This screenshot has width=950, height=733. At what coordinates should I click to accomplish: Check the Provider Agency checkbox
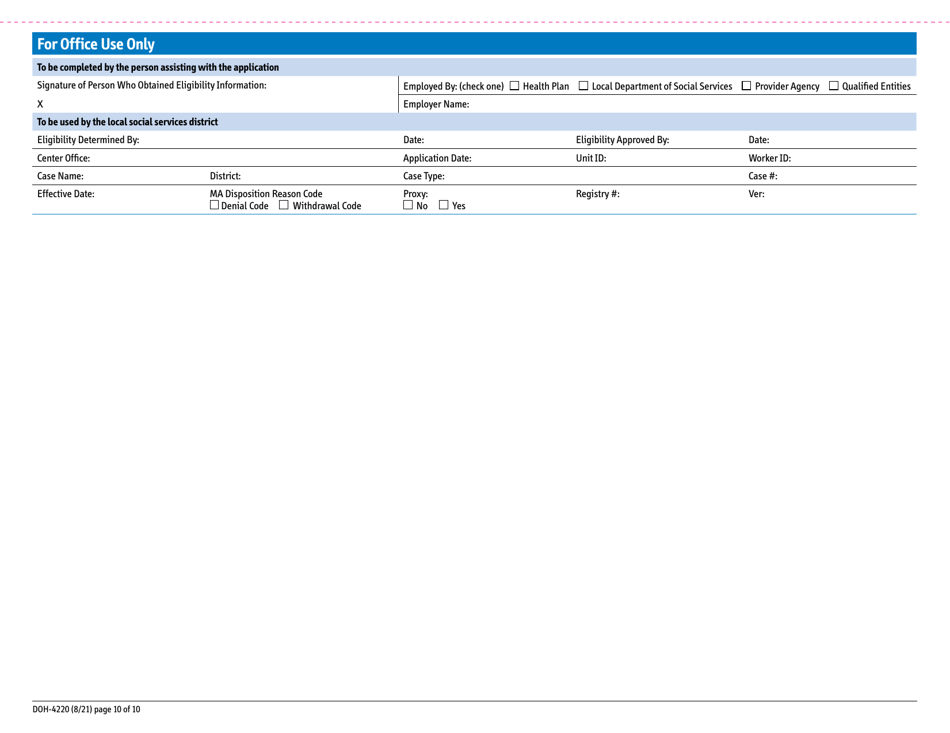(748, 86)
